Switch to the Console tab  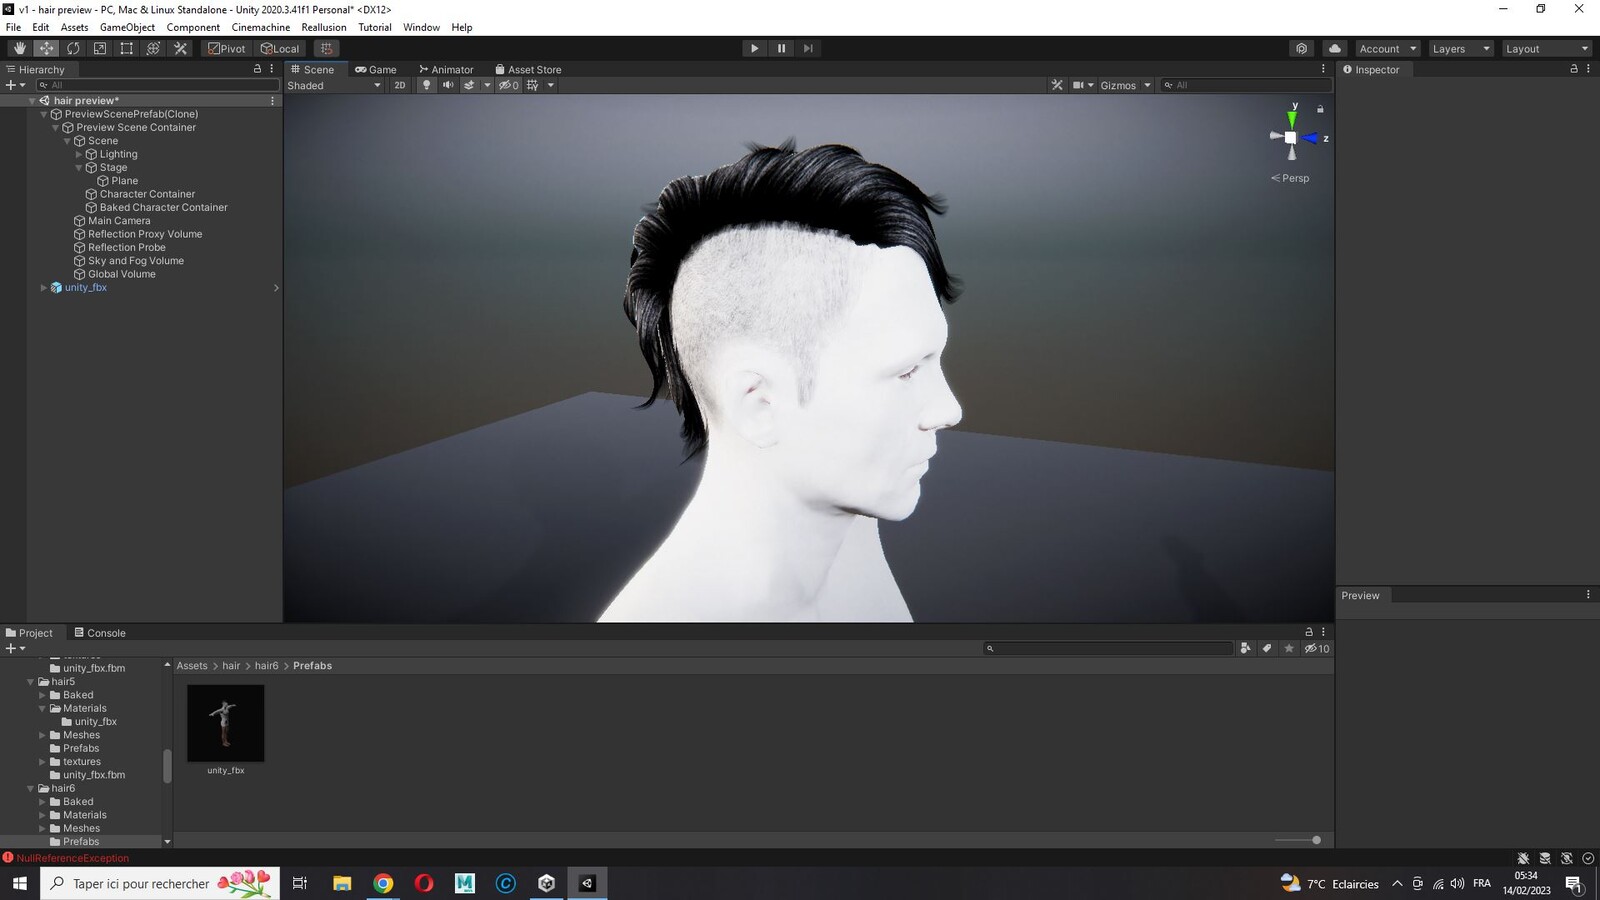coord(100,633)
